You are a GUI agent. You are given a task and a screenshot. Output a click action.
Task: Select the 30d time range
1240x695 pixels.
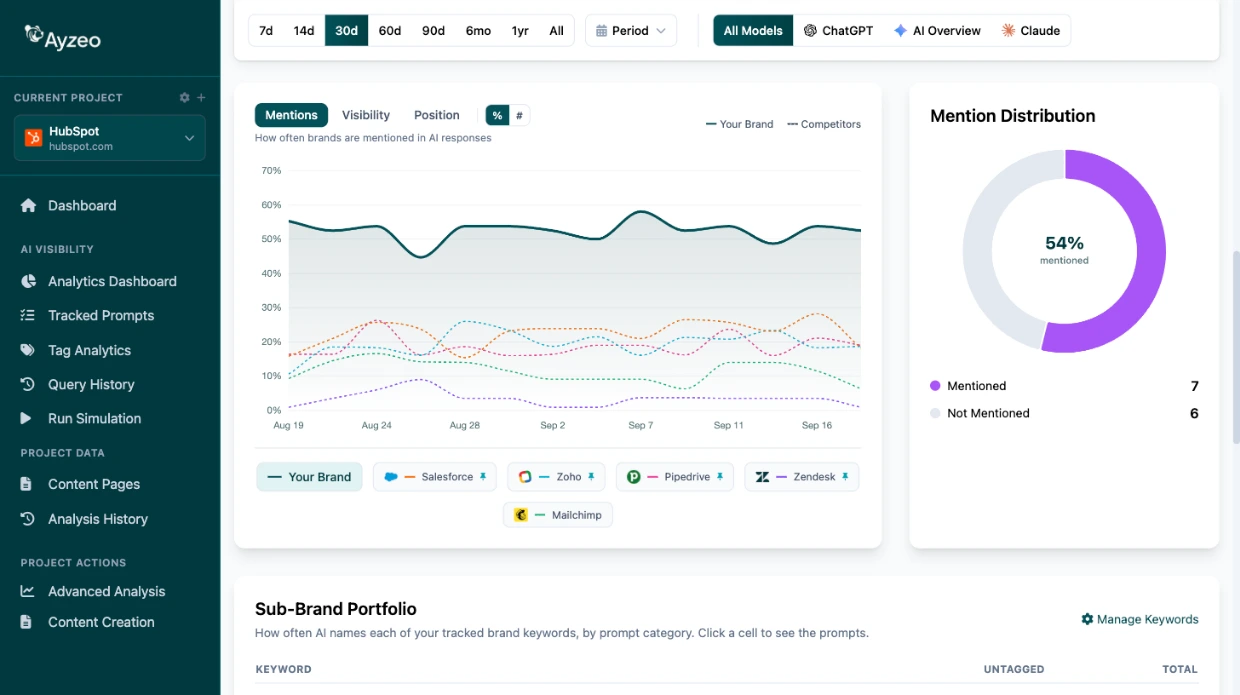coord(346,30)
